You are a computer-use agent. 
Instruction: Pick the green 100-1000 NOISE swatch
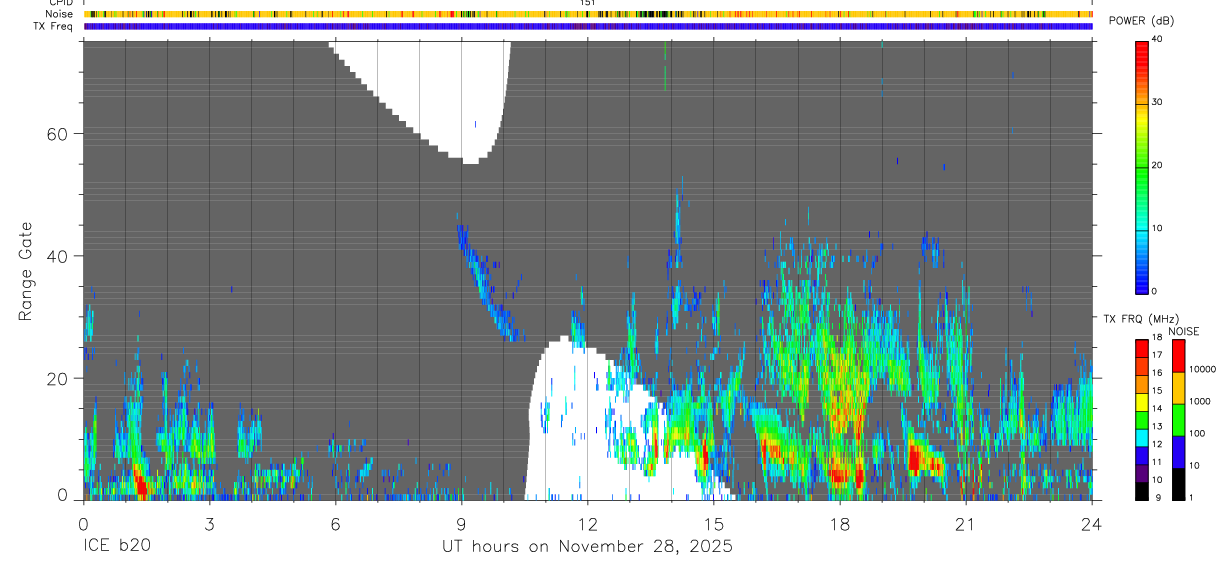tap(1178, 418)
